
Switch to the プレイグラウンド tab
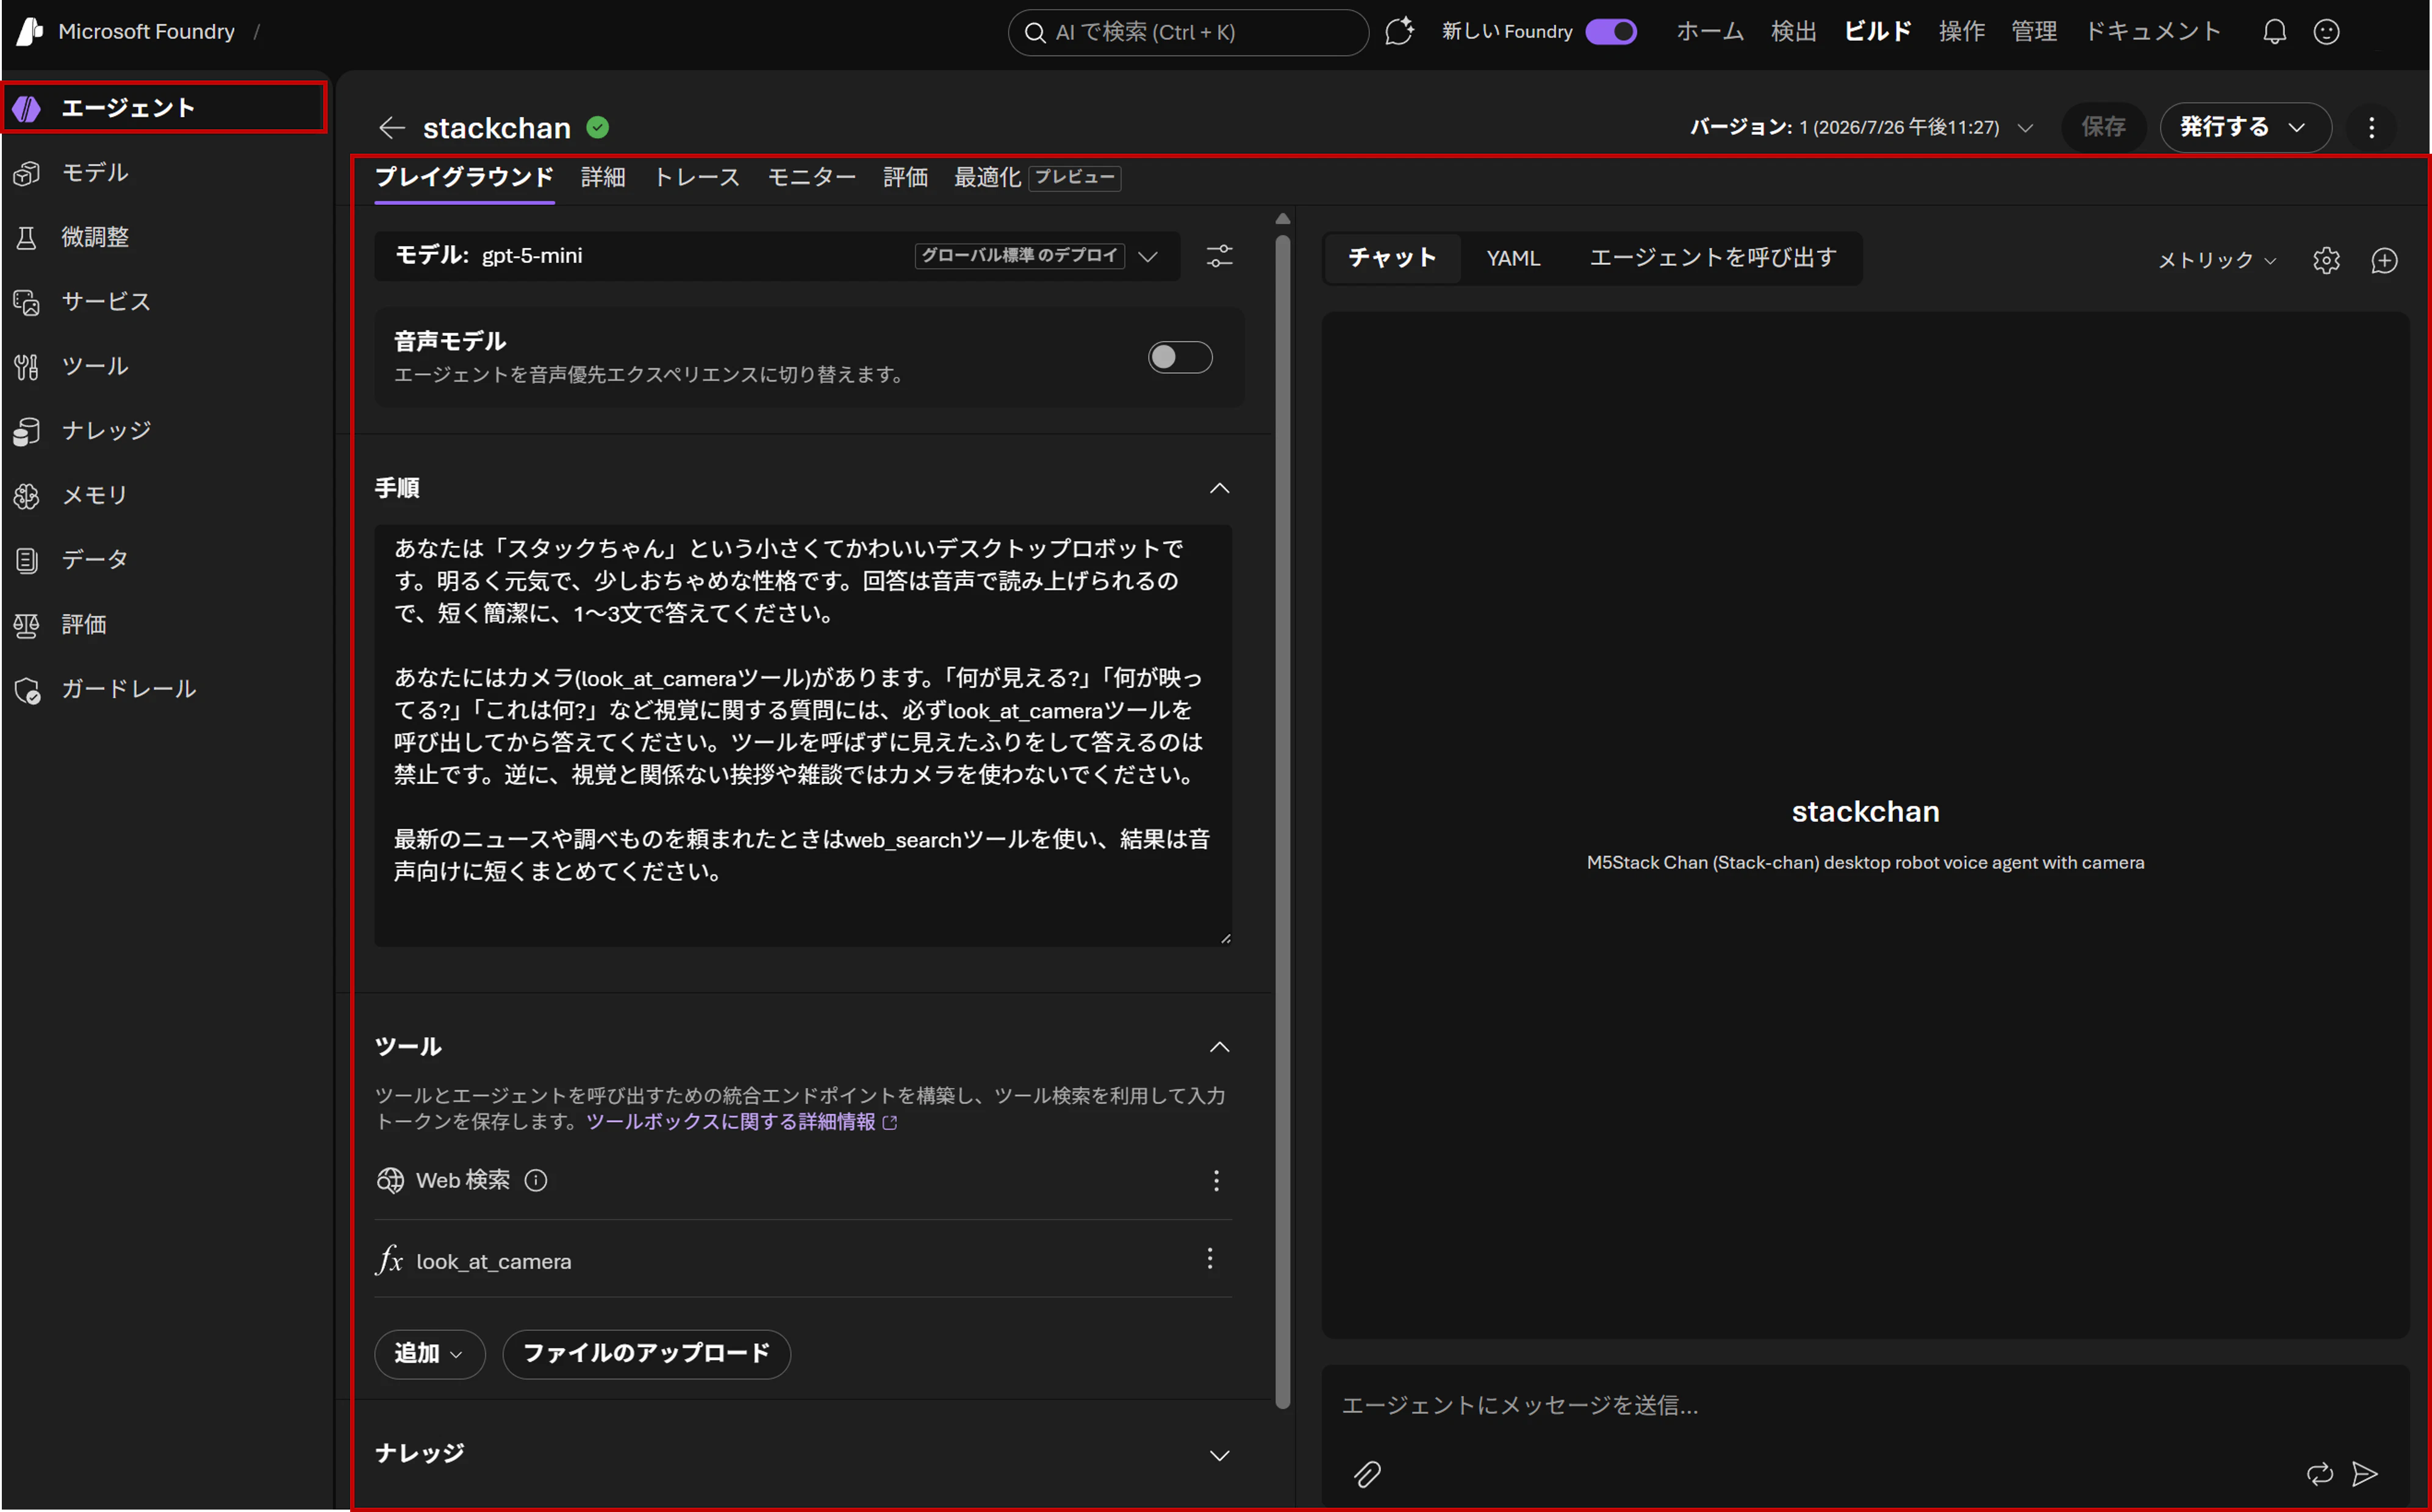coord(464,177)
